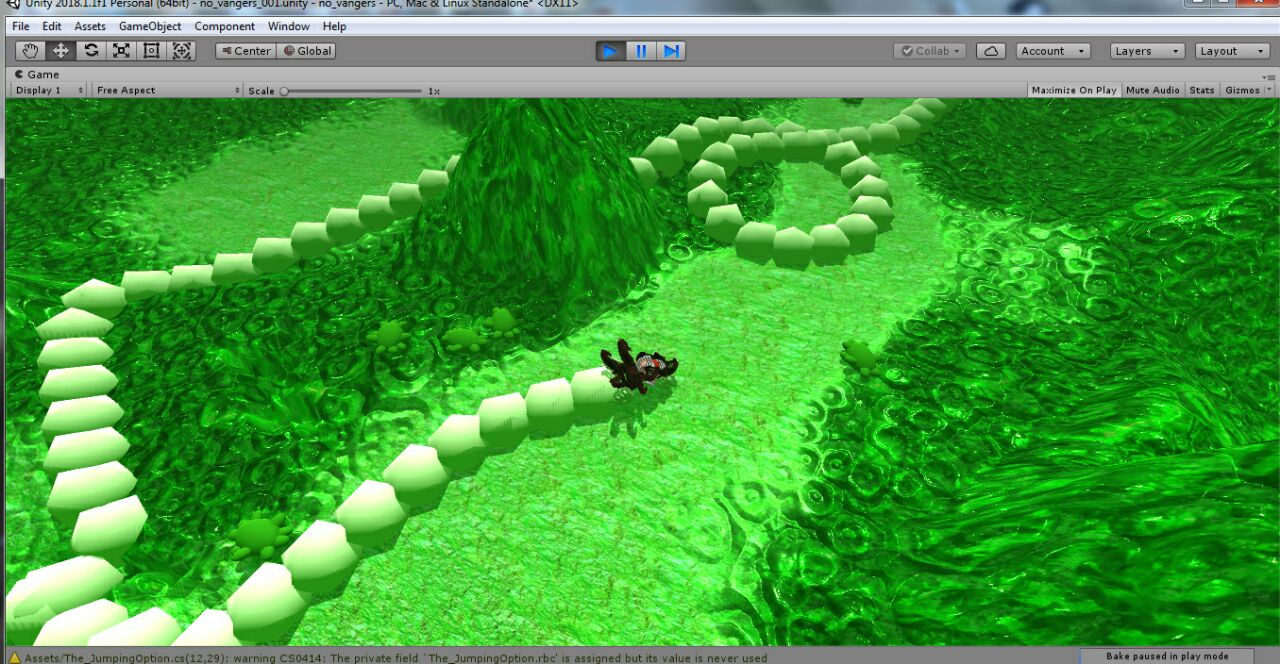
Task: Pause the running game
Action: click(x=641, y=51)
